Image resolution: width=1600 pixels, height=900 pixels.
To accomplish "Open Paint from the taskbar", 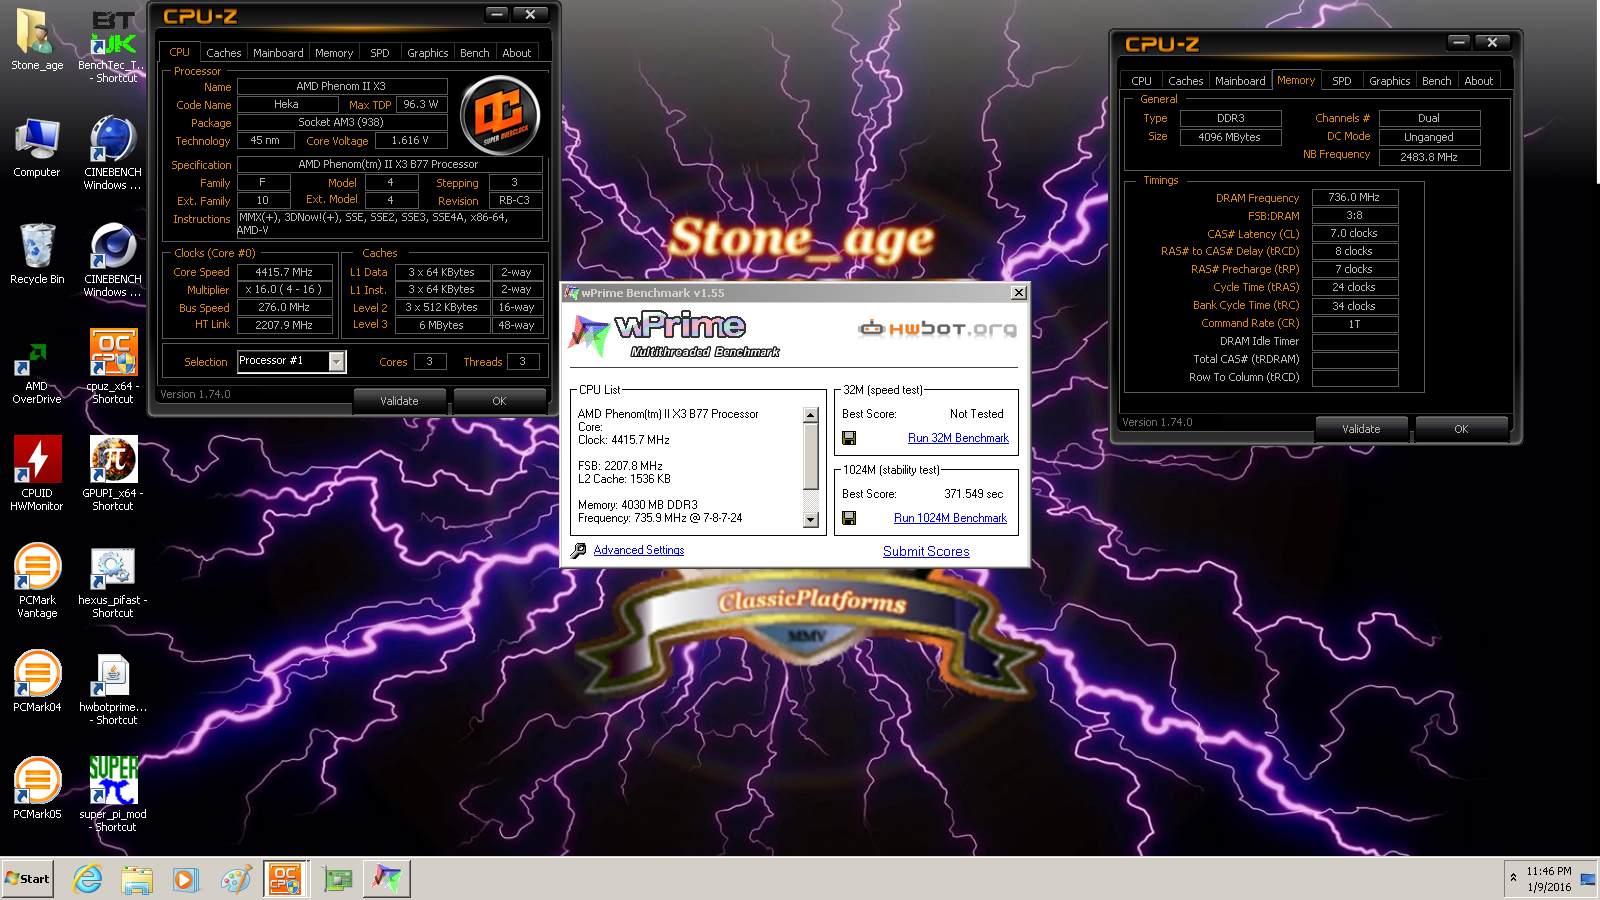I will [236, 879].
